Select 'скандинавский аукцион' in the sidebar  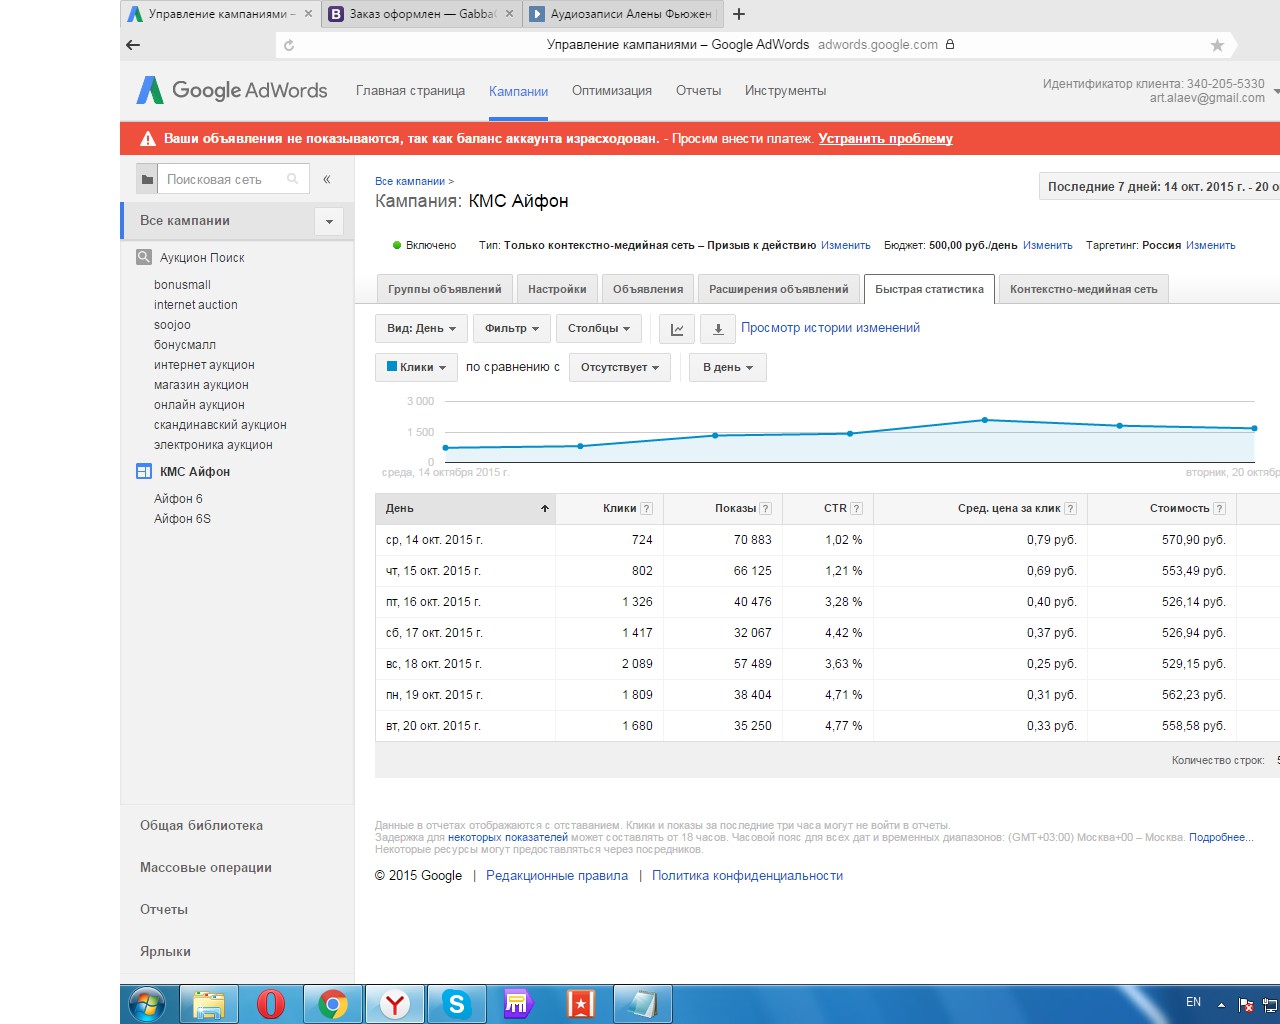[x=220, y=425]
